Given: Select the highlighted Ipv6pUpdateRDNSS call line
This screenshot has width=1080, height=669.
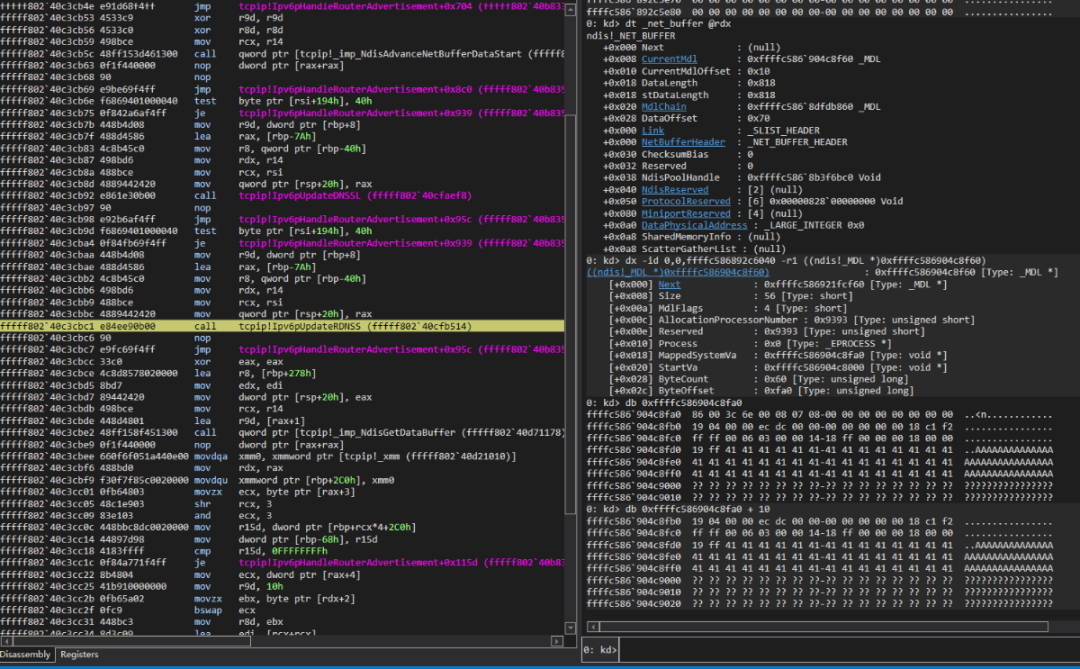Looking at the screenshot, I should pos(282,326).
